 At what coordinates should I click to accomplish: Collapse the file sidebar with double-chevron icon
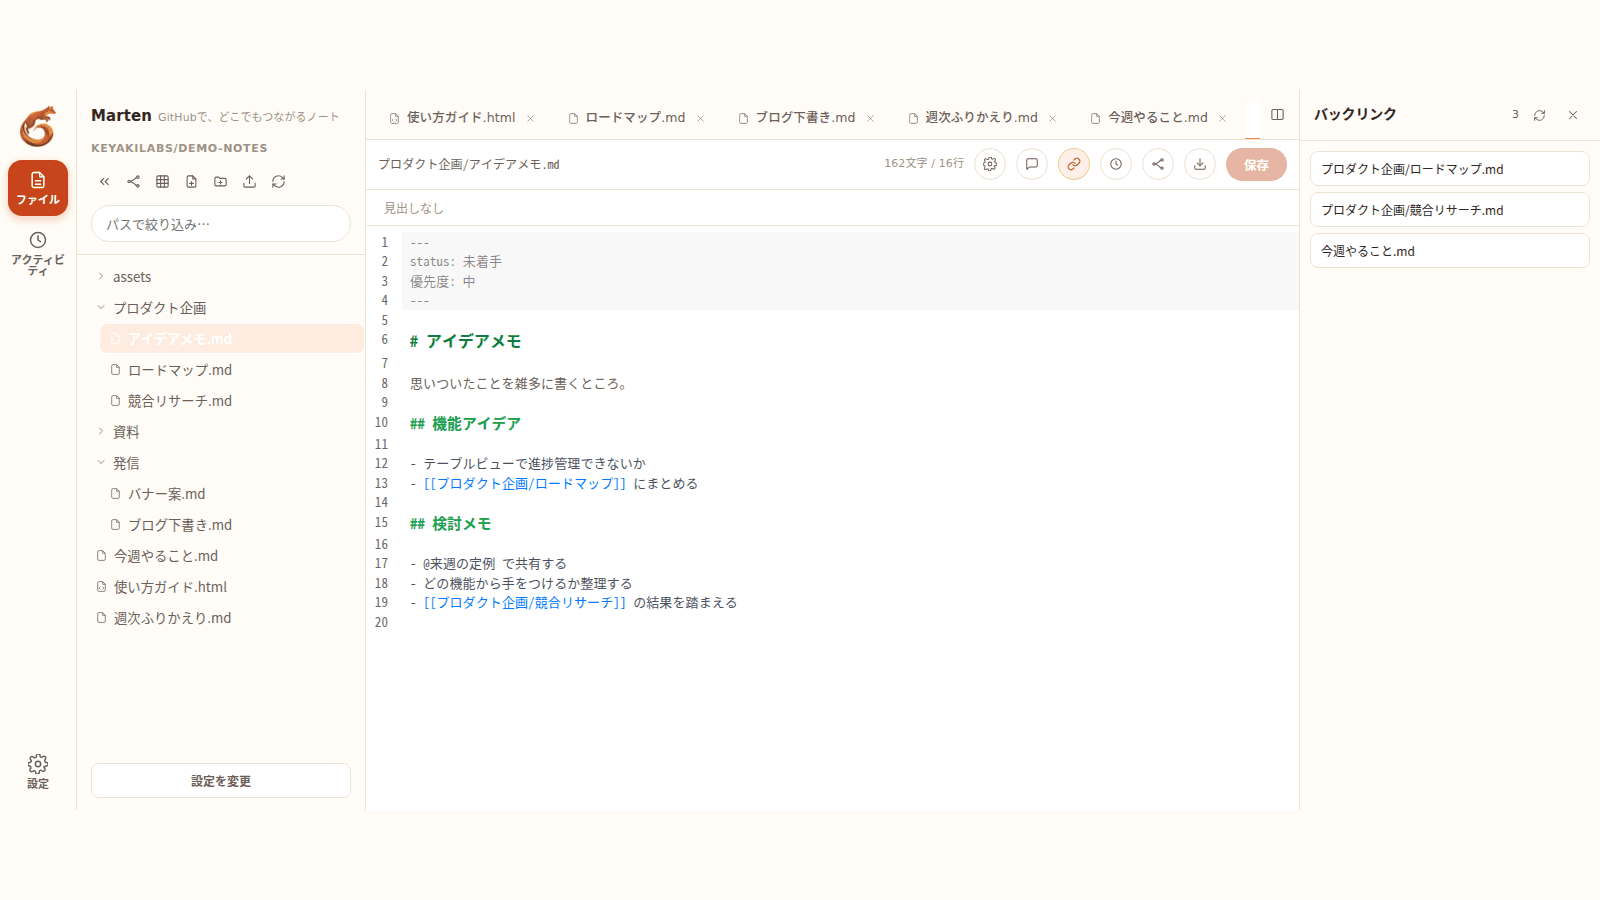[104, 181]
